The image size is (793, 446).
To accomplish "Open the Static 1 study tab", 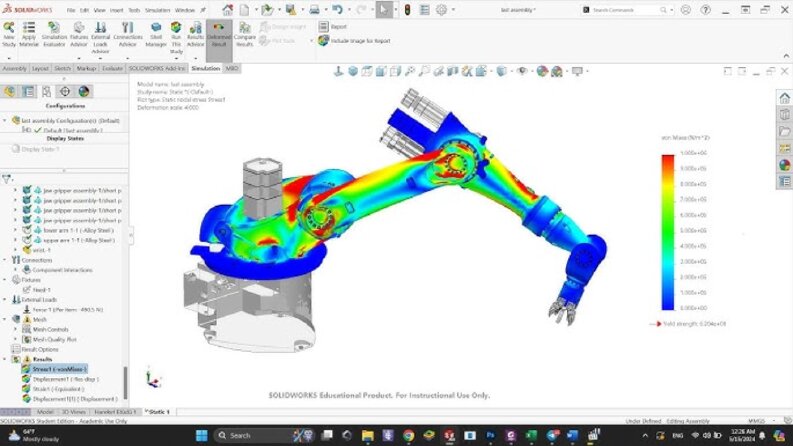I will click(x=158, y=412).
